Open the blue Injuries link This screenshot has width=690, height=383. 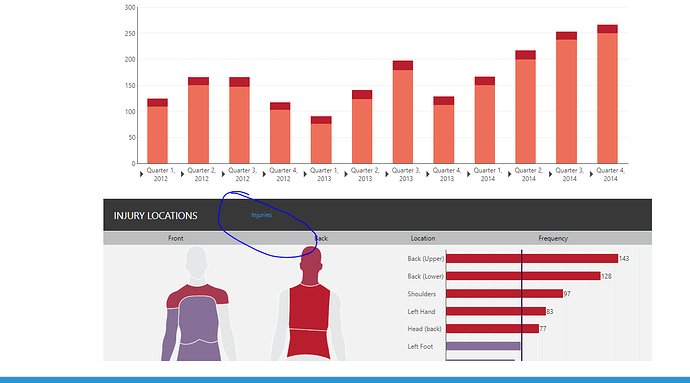261,215
